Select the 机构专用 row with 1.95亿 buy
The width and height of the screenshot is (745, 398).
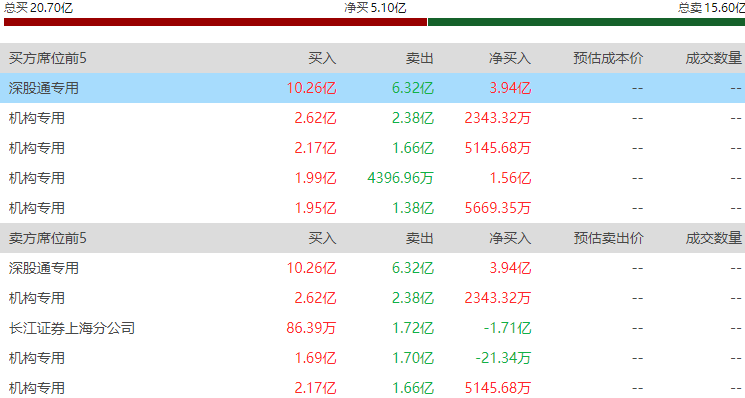click(x=372, y=208)
